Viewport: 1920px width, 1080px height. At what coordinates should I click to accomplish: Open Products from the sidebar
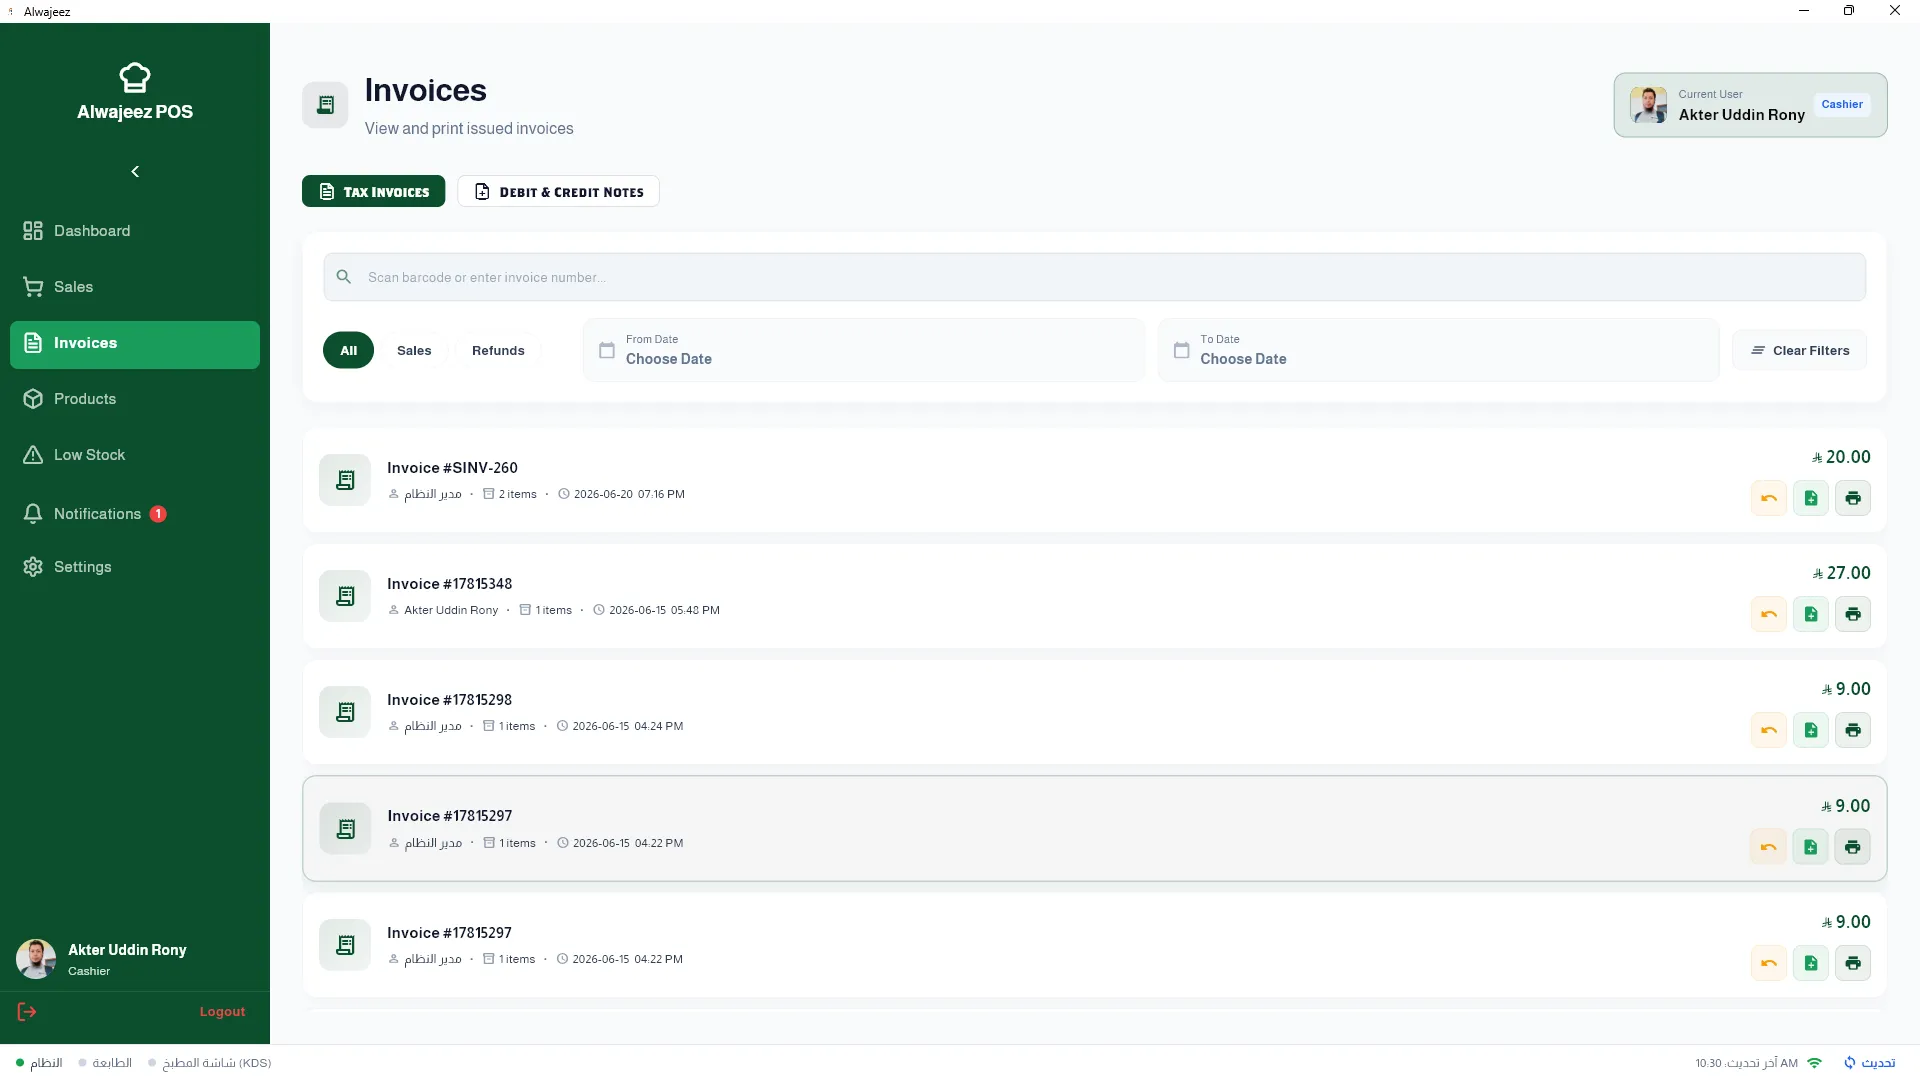(135, 399)
